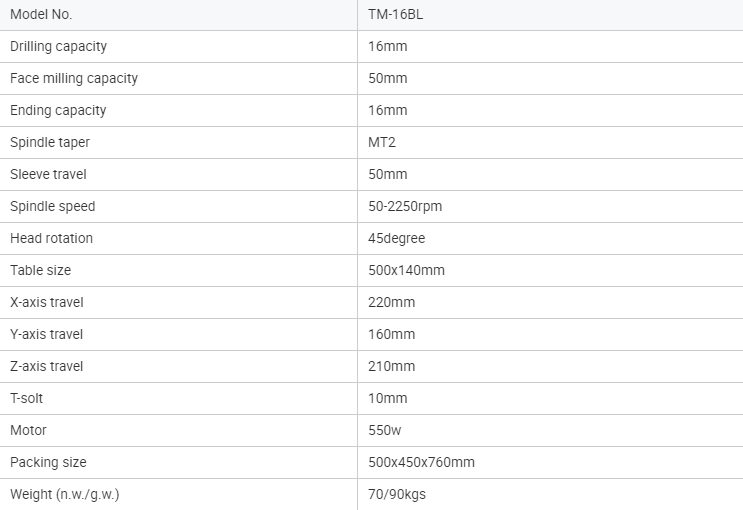This screenshot has width=743, height=510.
Task: Click the Sleeve travel row label
Action: click(x=48, y=174)
